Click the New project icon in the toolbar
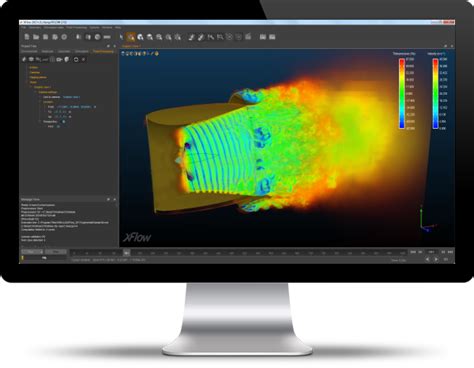 click(x=28, y=37)
